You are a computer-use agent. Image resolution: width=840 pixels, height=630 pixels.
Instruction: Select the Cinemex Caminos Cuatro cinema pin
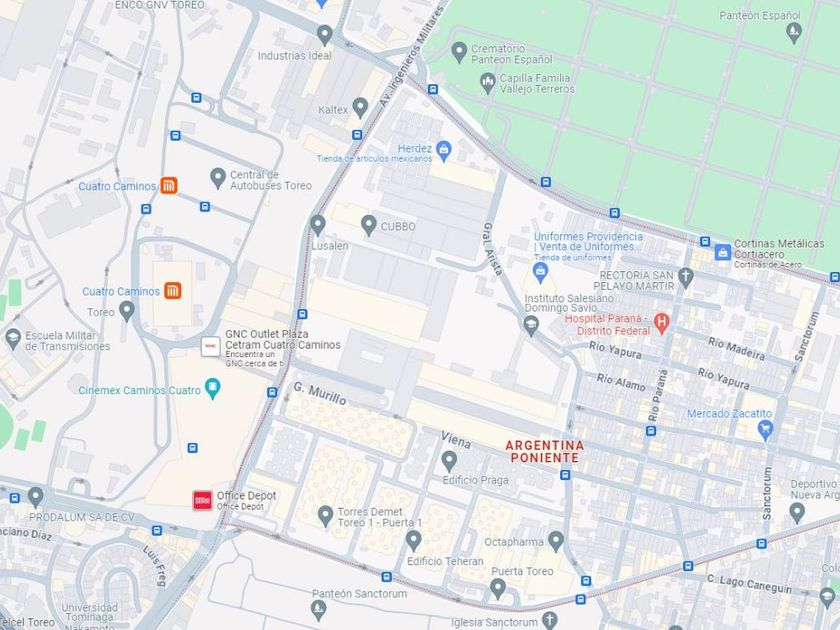point(213,389)
